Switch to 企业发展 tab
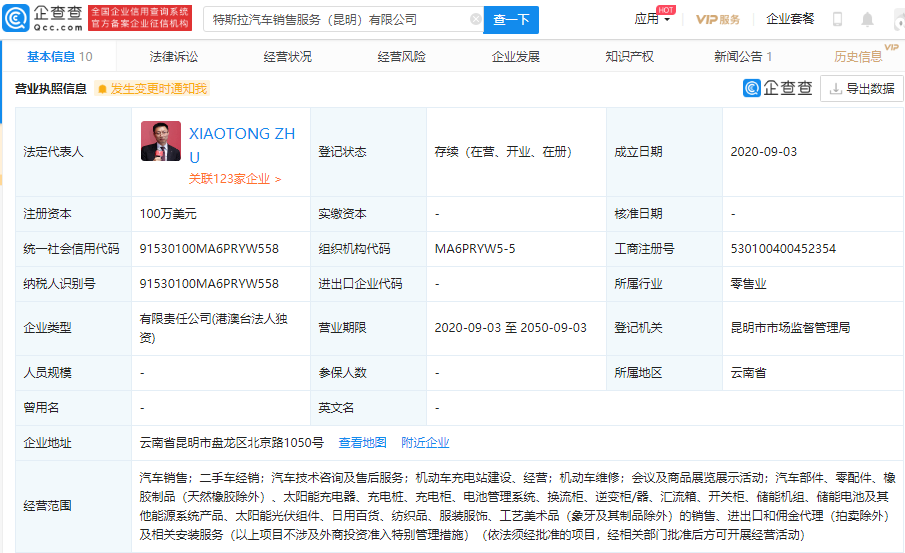This screenshot has width=905, height=553. coord(515,57)
